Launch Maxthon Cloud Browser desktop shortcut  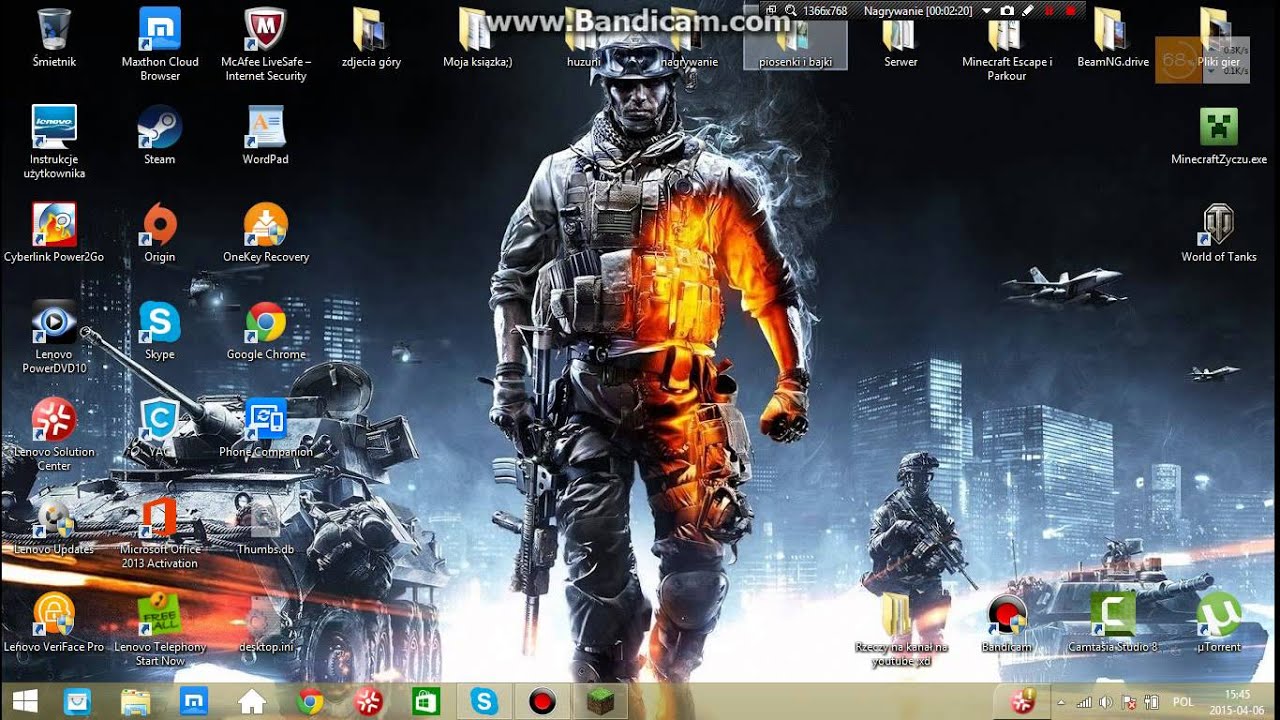160,45
